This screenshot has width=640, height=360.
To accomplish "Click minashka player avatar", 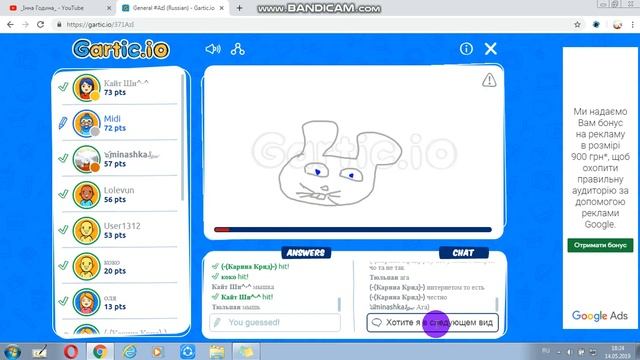I will click(x=87, y=159).
